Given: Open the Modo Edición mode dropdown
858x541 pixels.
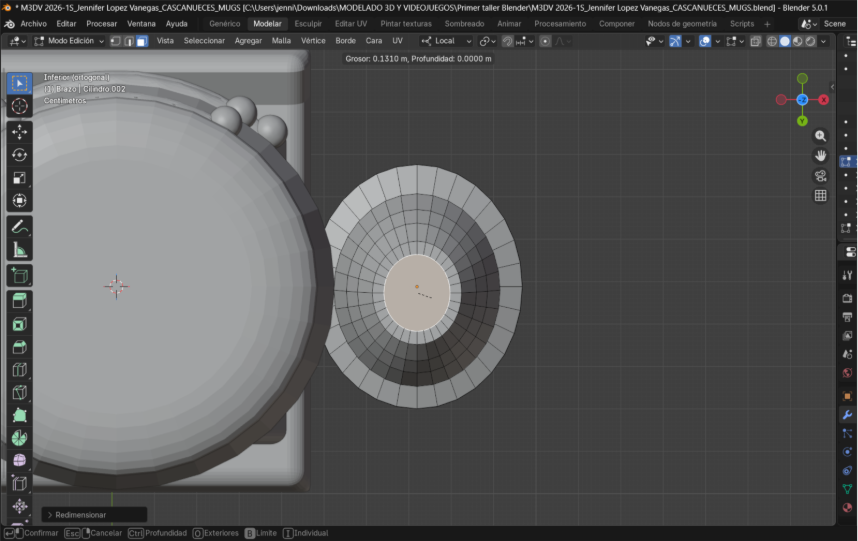Looking at the screenshot, I should pos(68,41).
